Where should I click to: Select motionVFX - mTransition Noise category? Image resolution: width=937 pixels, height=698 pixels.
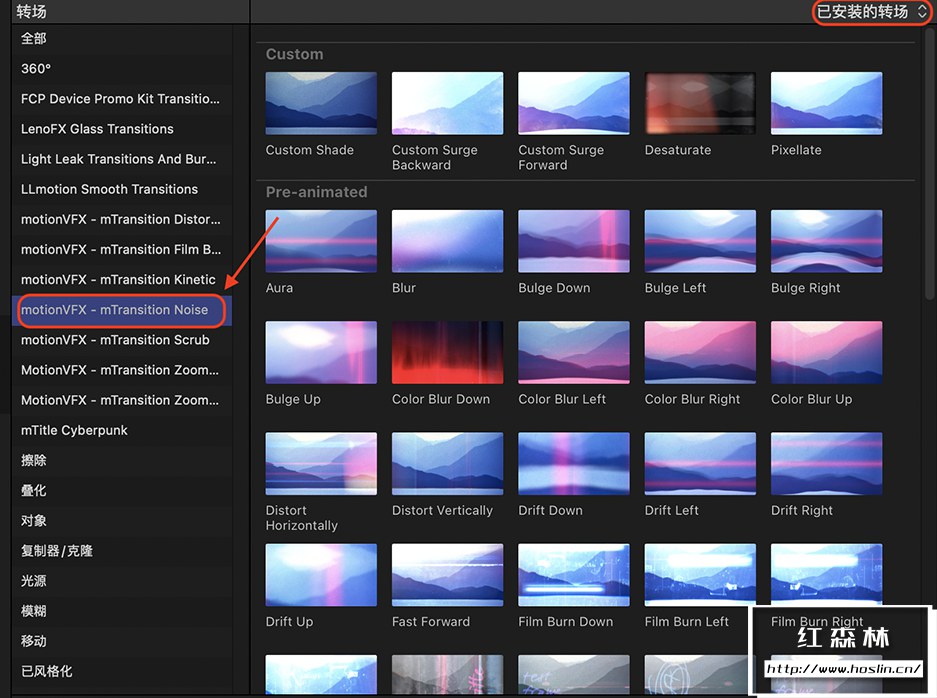(115, 310)
